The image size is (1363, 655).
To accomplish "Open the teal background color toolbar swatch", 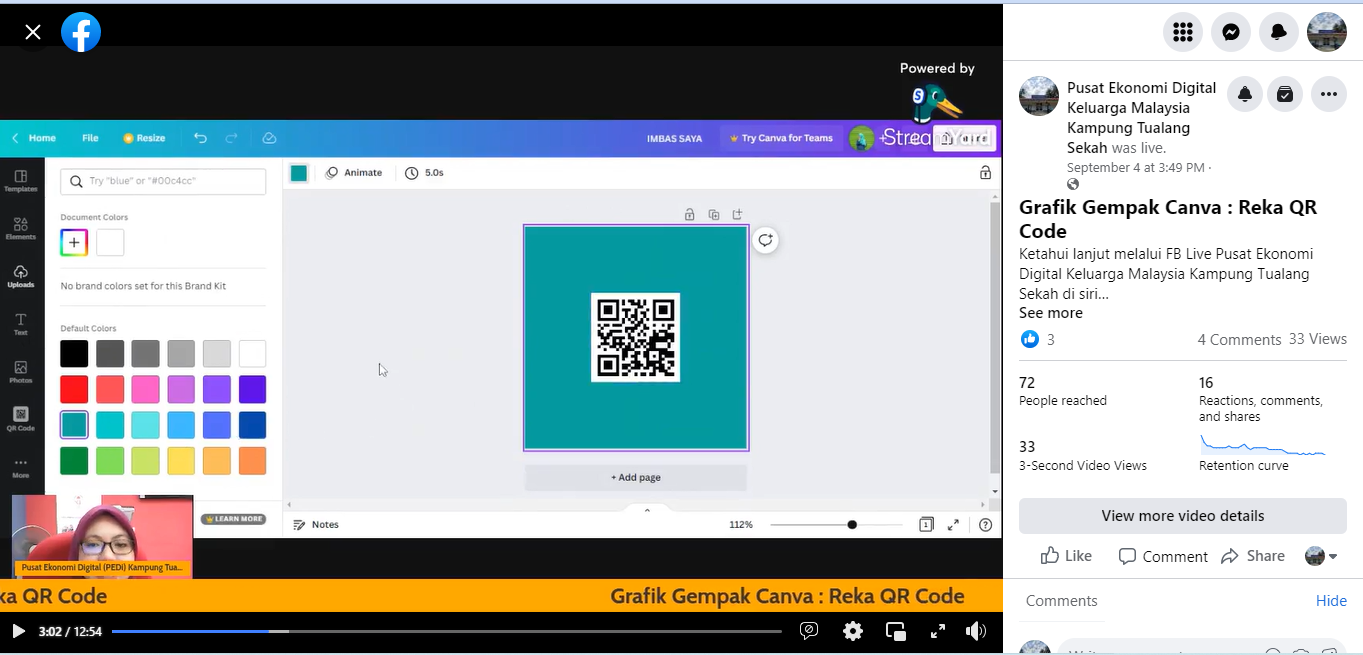I will pos(299,173).
